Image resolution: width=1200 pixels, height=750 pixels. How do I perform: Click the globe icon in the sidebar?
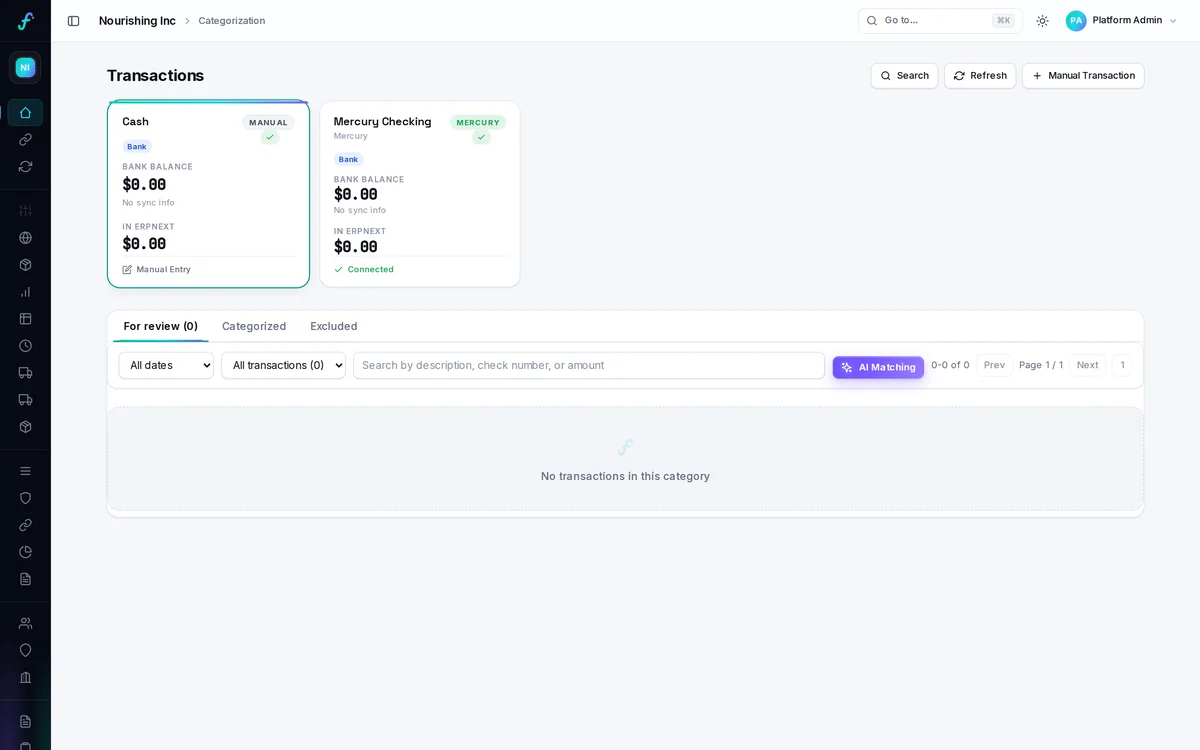pos(25,238)
